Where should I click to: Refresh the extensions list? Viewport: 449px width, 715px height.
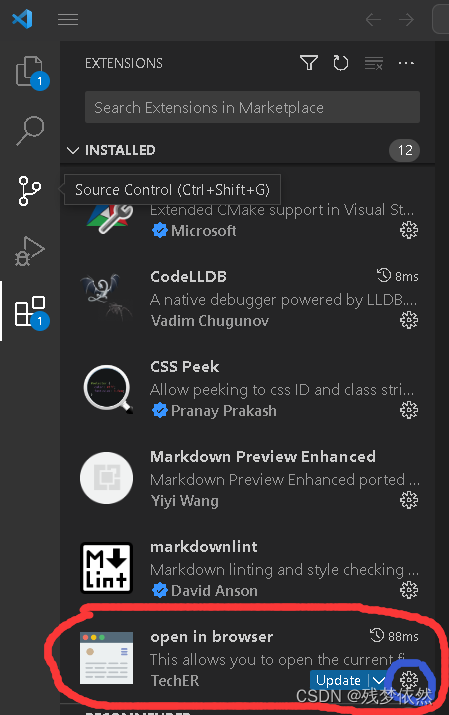click(x=341, y=63)
